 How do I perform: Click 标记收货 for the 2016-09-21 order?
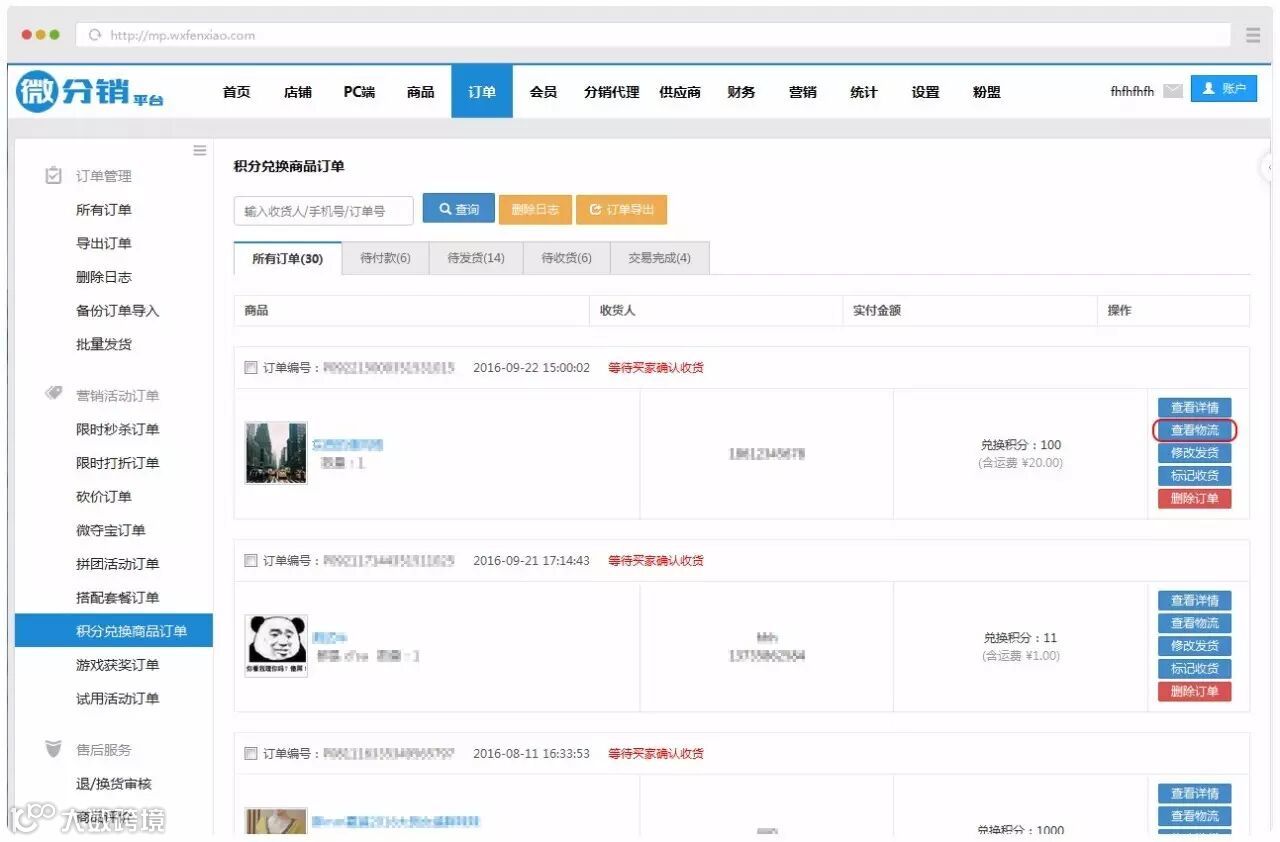pos(1195,669)
